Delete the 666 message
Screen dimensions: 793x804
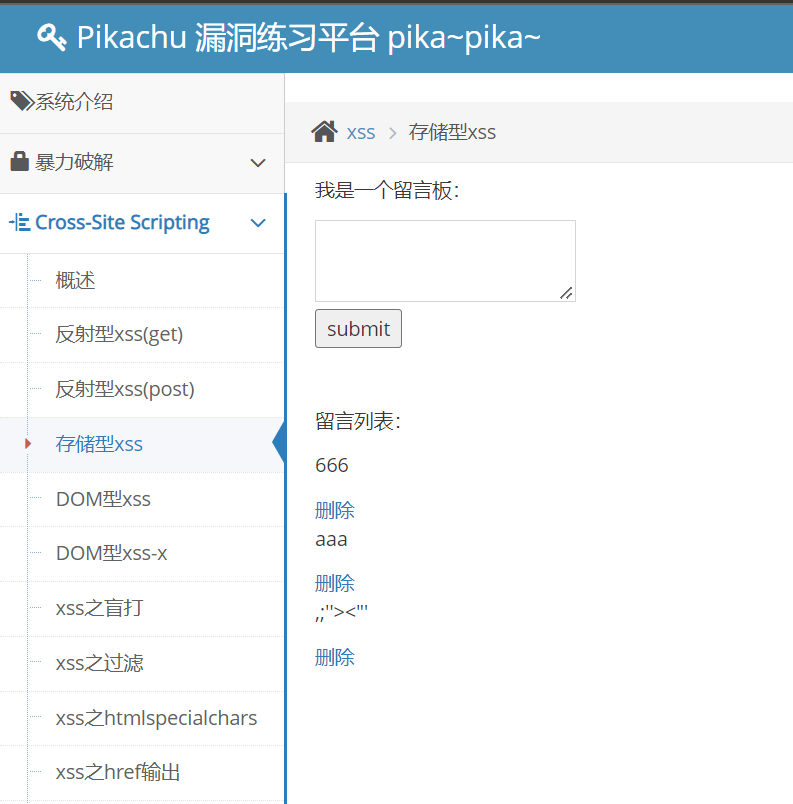click(x=335, y=511)
